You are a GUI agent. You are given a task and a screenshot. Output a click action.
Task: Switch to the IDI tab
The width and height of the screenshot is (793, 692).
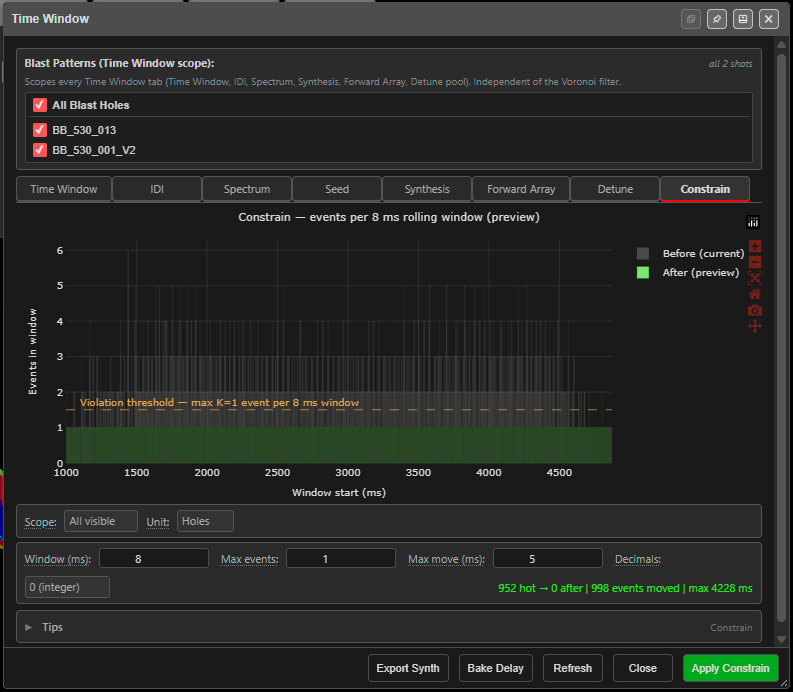click(x=157, y=189)
